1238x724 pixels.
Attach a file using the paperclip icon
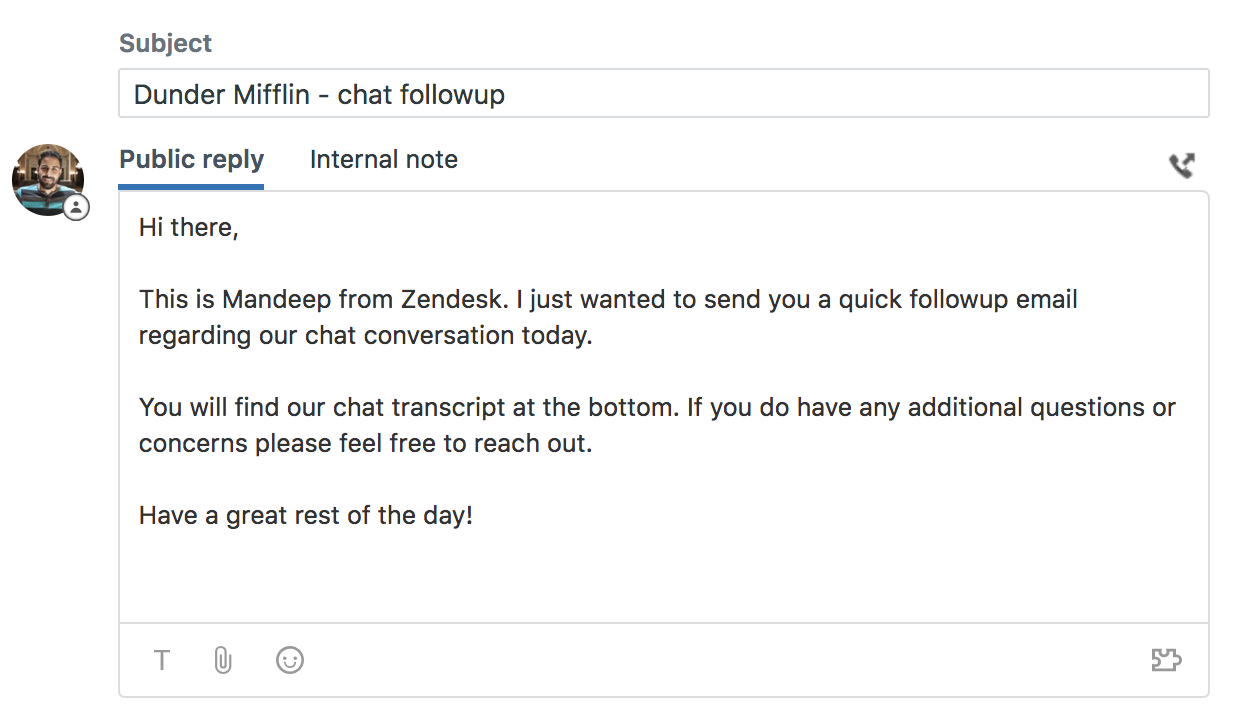[x=223, y=660]
